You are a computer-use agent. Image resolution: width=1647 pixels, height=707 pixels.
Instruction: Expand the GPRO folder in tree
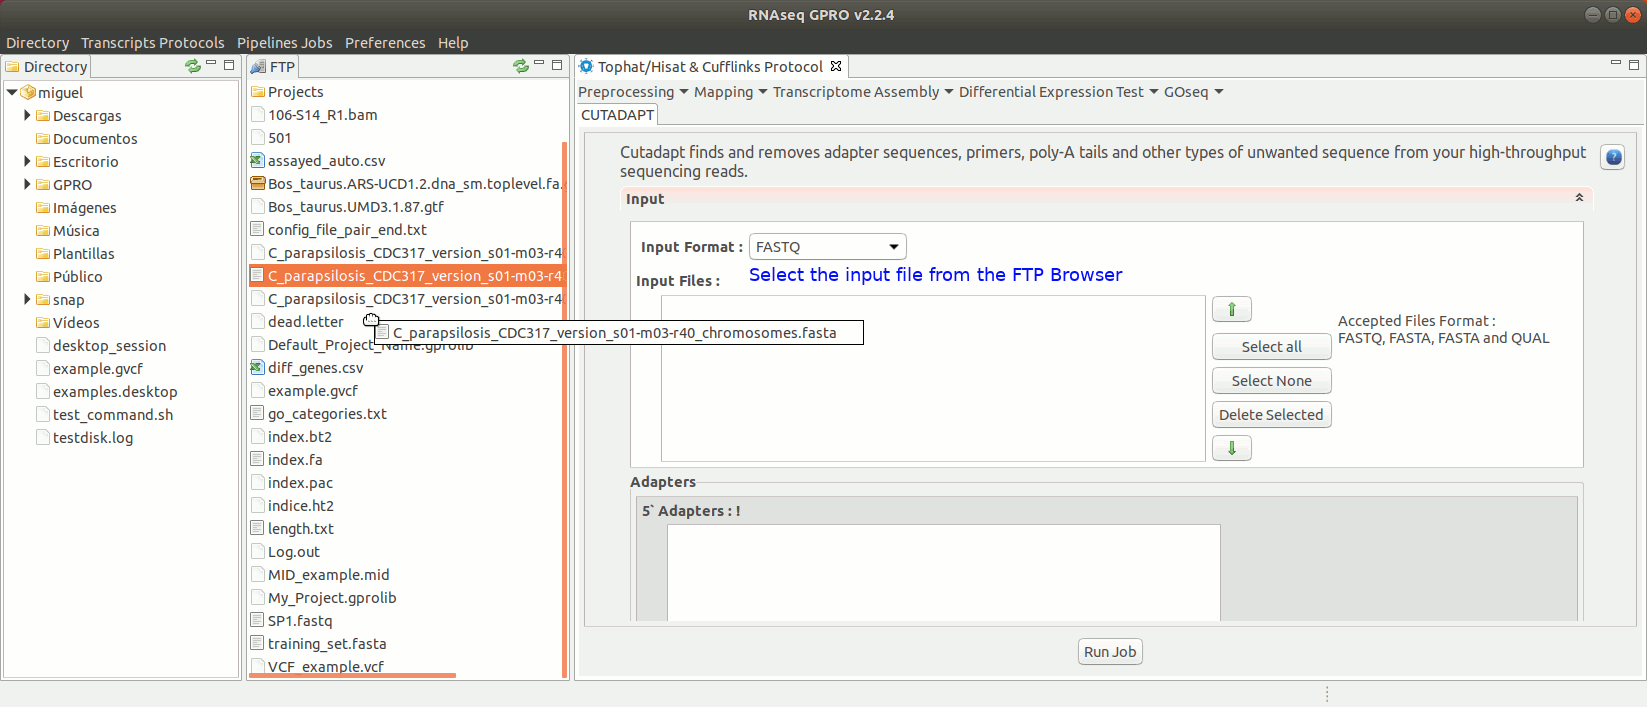(x=27, y=185)
